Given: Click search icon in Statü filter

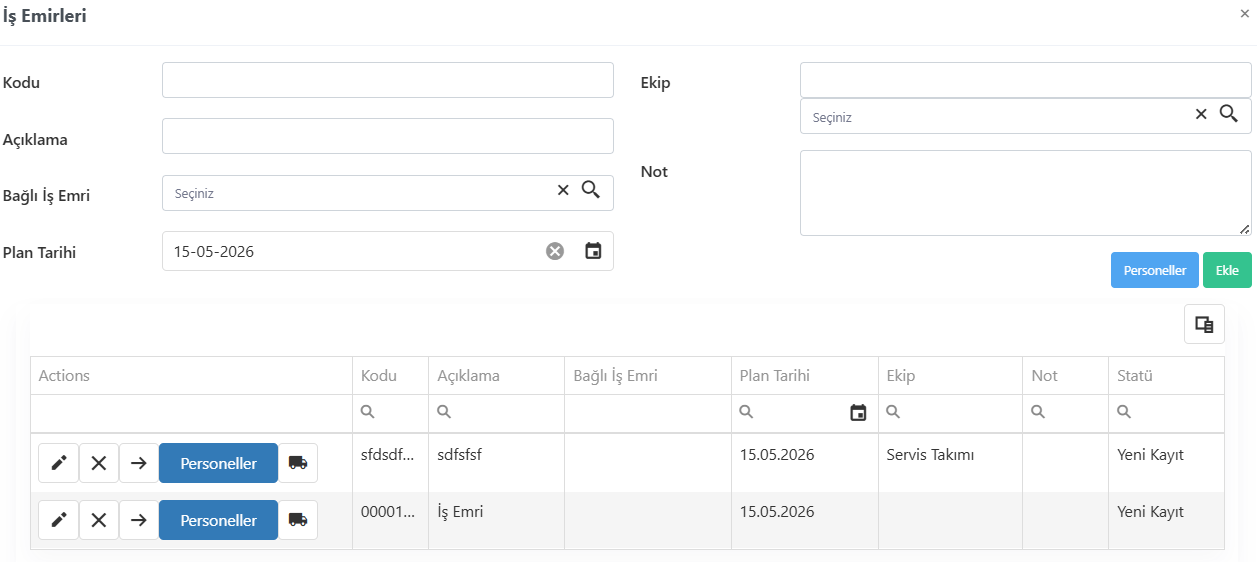Looking at the screenshot, I should click(1124, 412).
